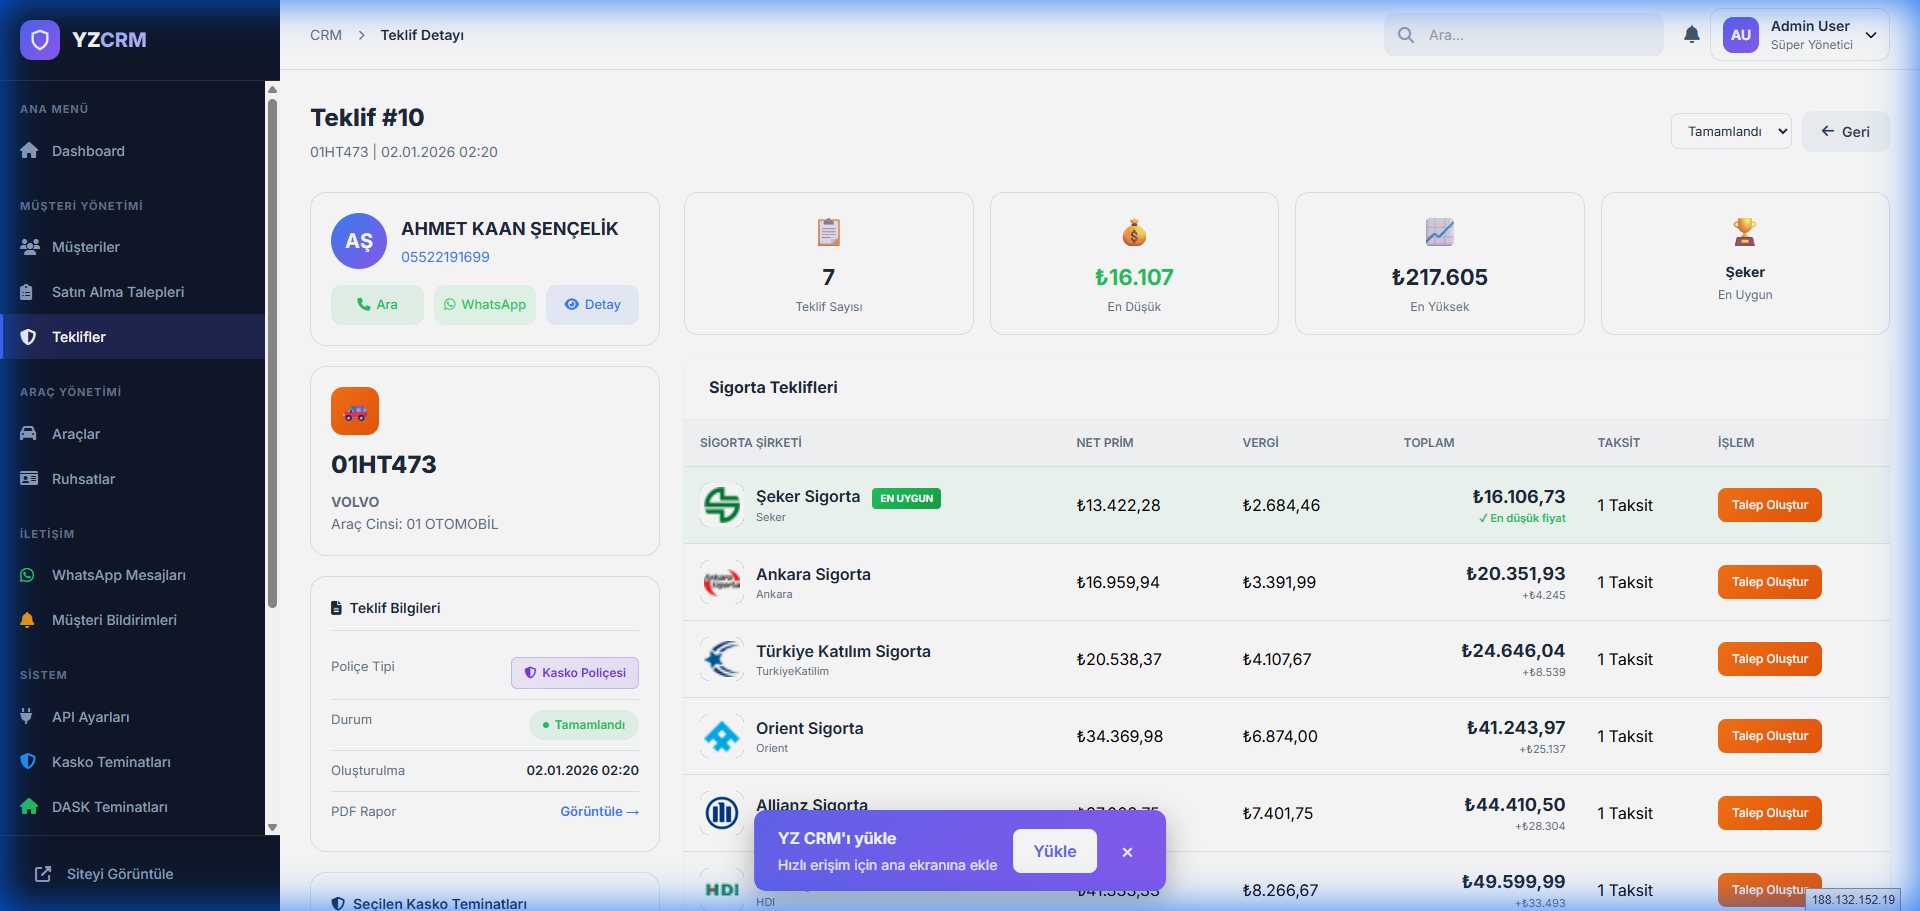Click the notification bell icon
1920x911 pixels.
click(x=1691, y=35)
